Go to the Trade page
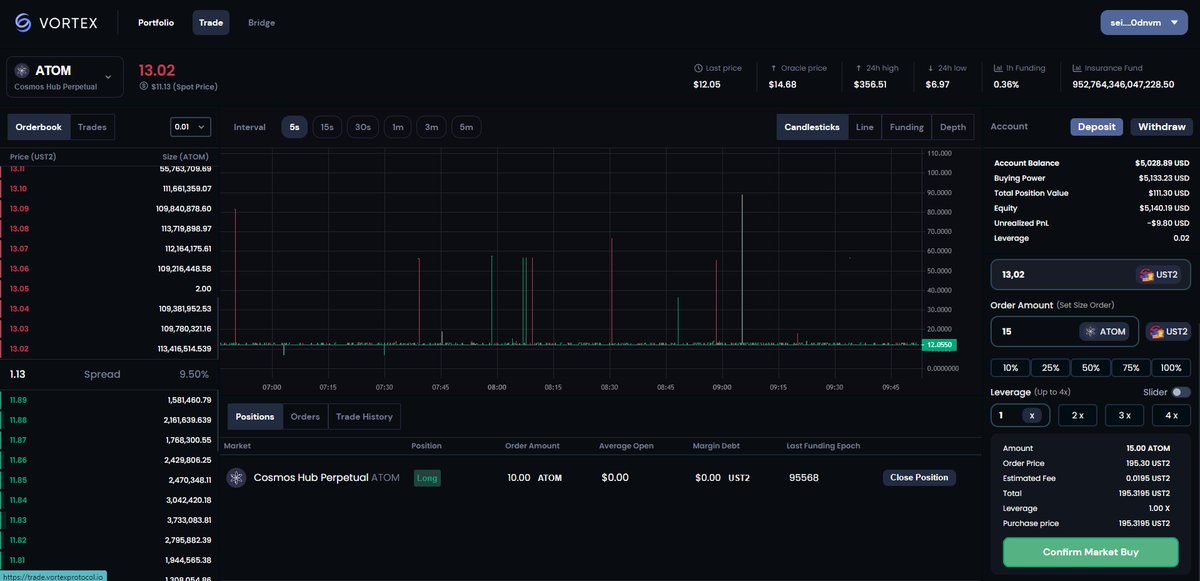 click(x=211, y=22)
